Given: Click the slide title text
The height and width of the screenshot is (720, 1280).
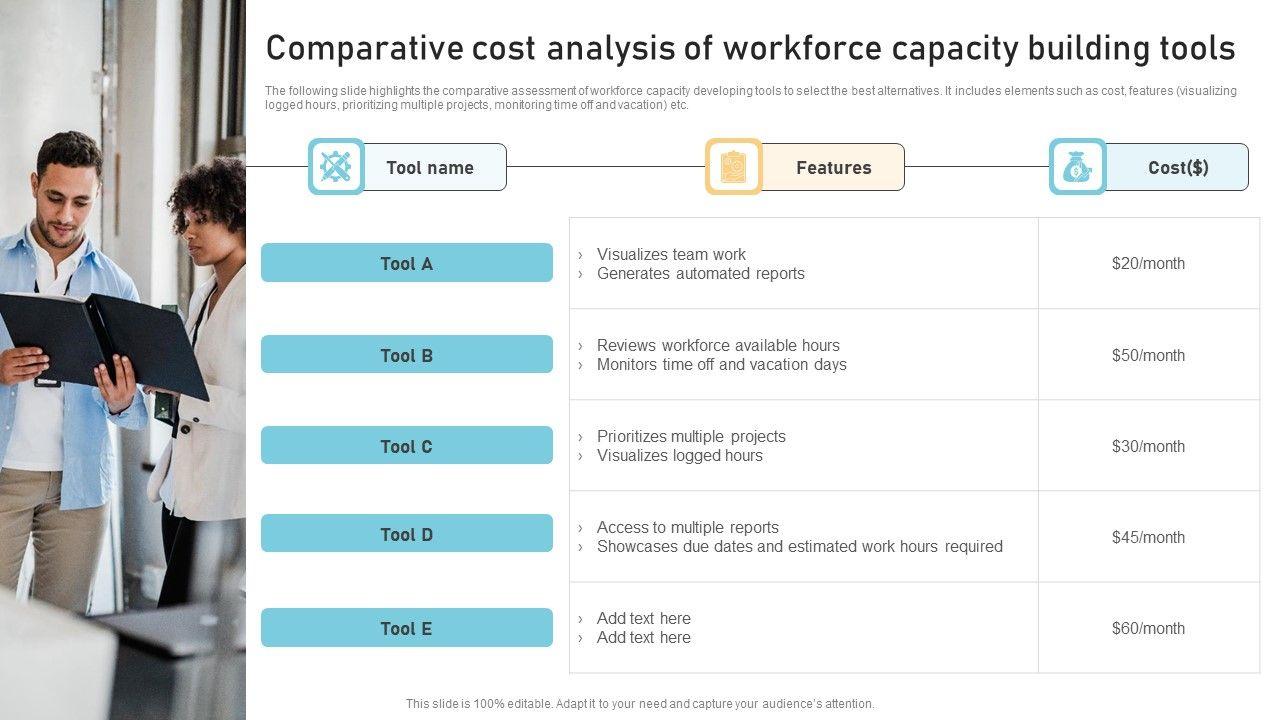Looking at the screenshot, I should tap(750, 48).
